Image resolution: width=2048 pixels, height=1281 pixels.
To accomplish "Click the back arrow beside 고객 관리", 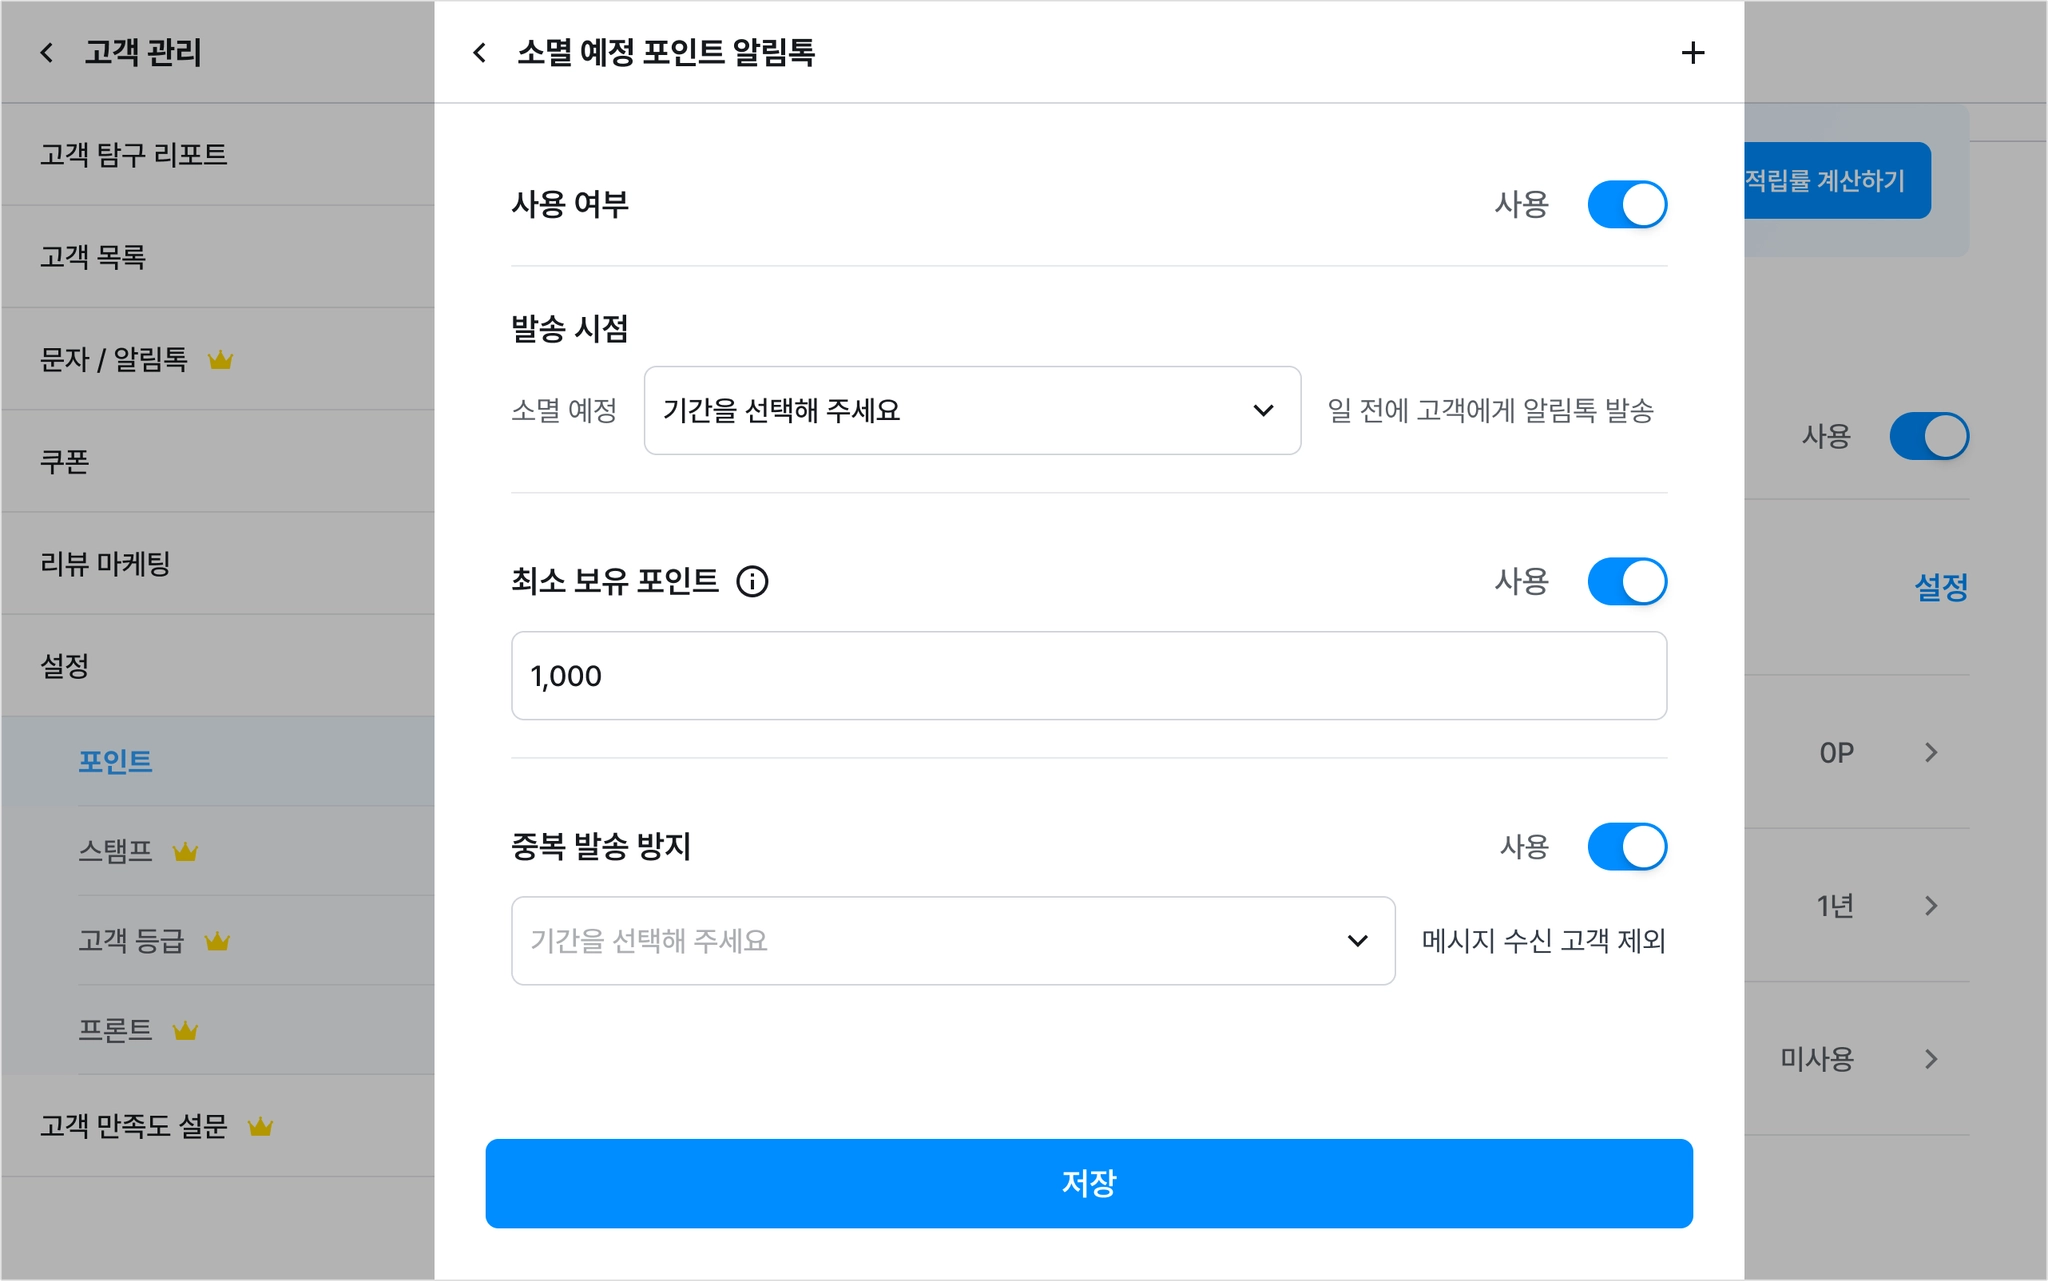I will 47,53.
